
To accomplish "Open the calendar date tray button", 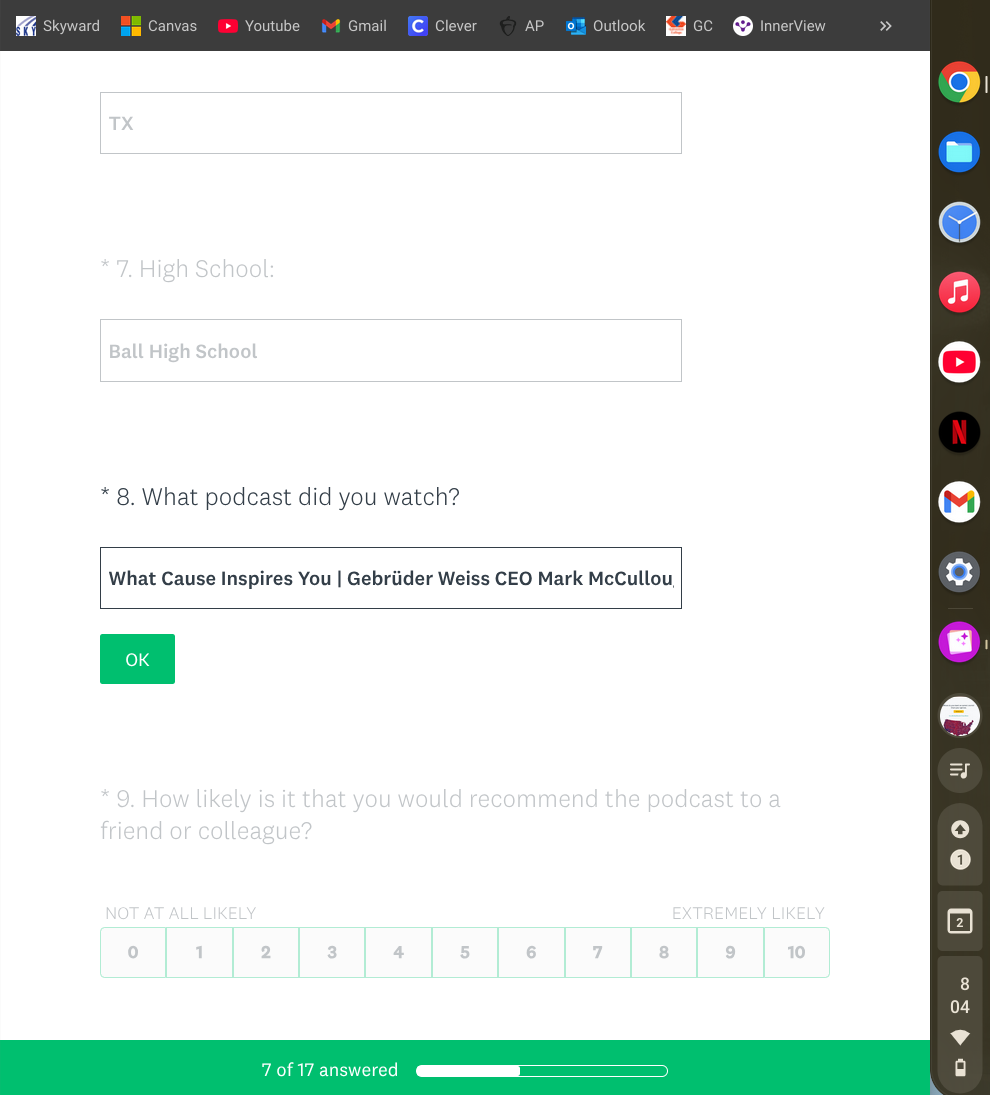I will 960,921.
